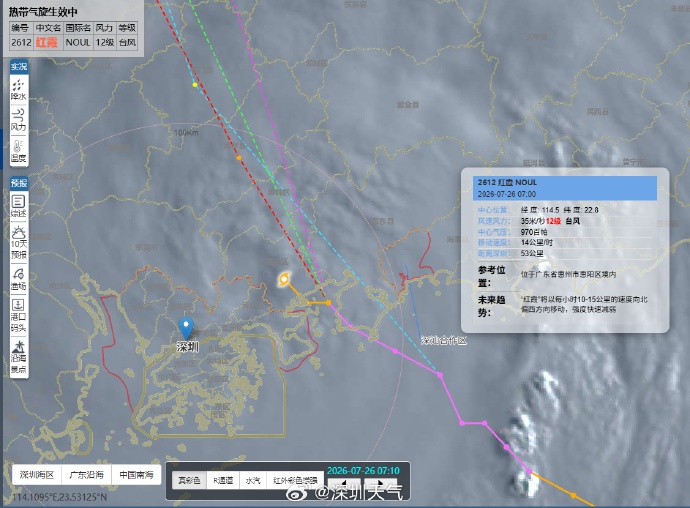Select the R通道 satellite channel
Screen dimensions: 690x508
(223, 480)
